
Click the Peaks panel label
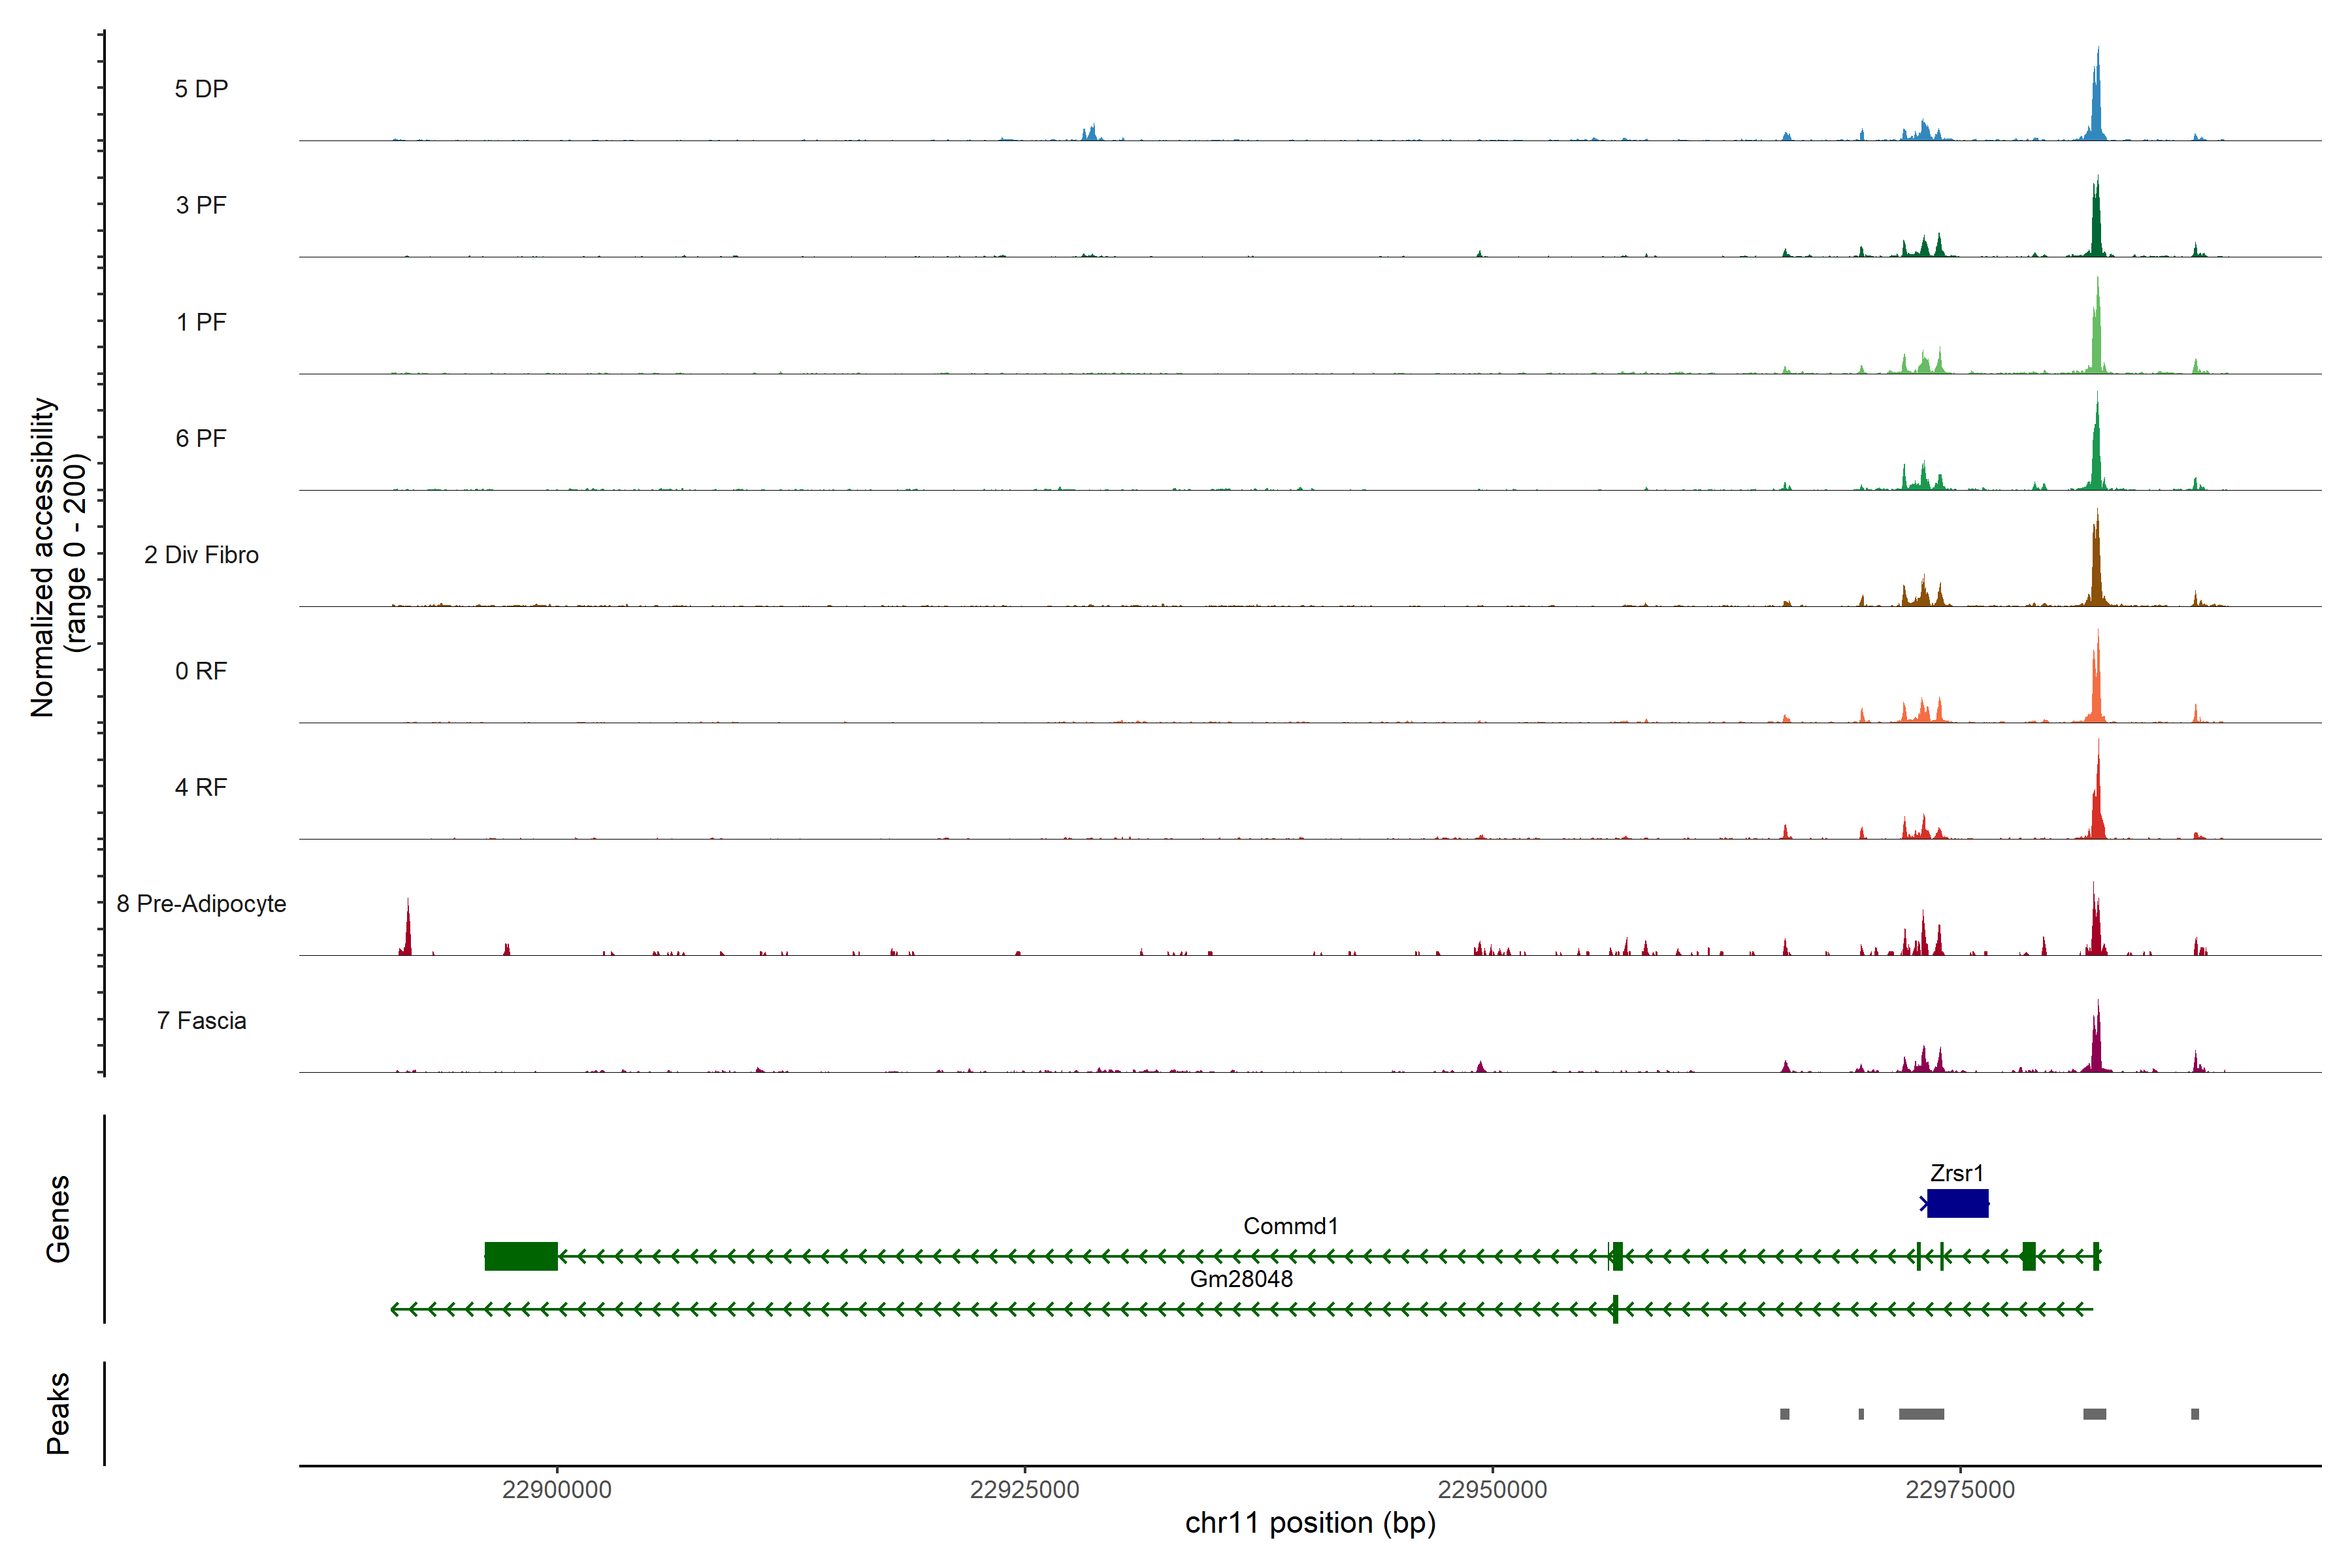[58, 1413]
